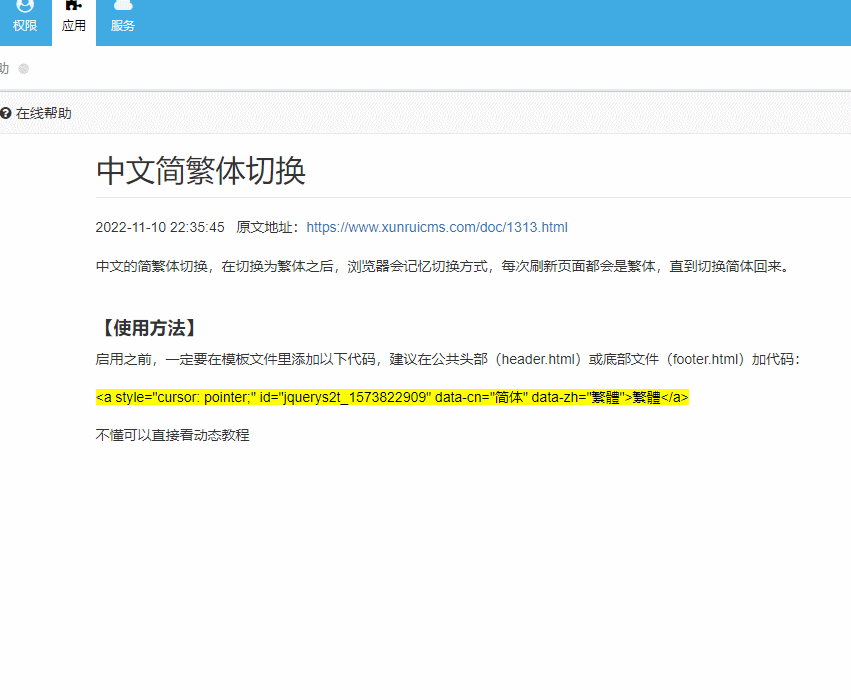Click the date 2022-11-10 22:35:45
This screenshot has width=851, height=700.
[160, 227]
